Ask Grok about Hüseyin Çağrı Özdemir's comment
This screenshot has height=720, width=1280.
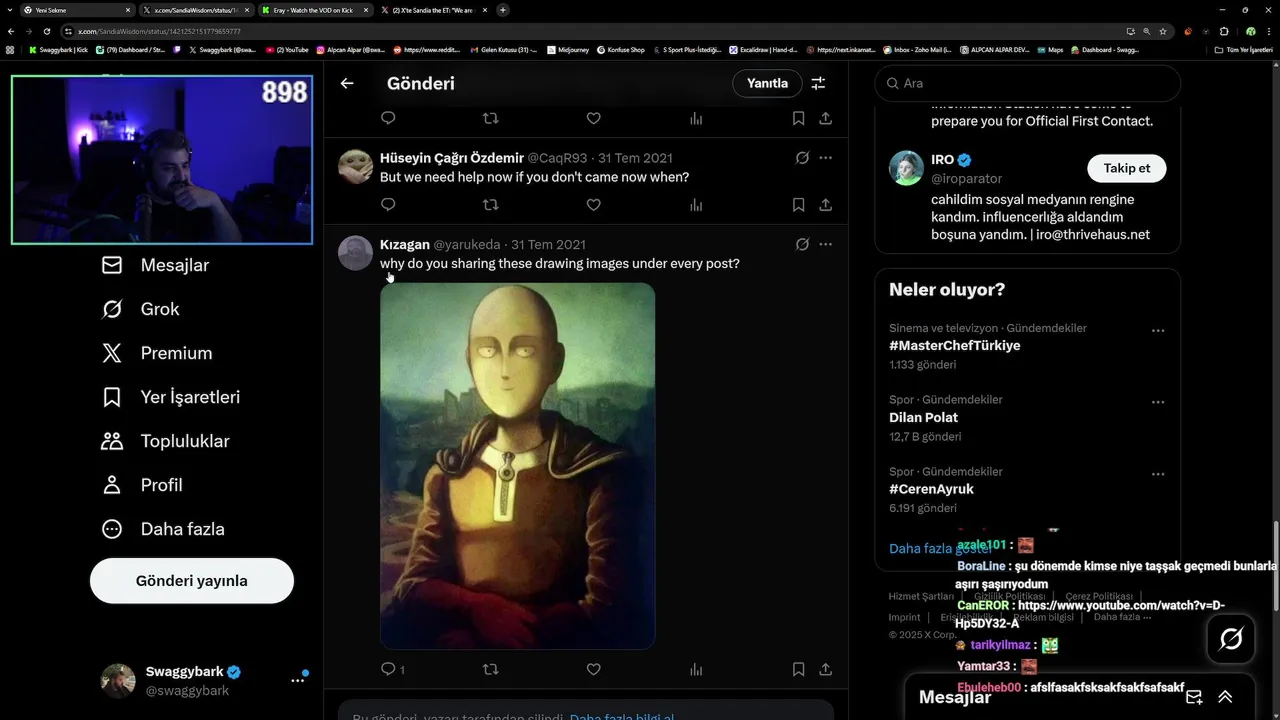coord(802,158)
